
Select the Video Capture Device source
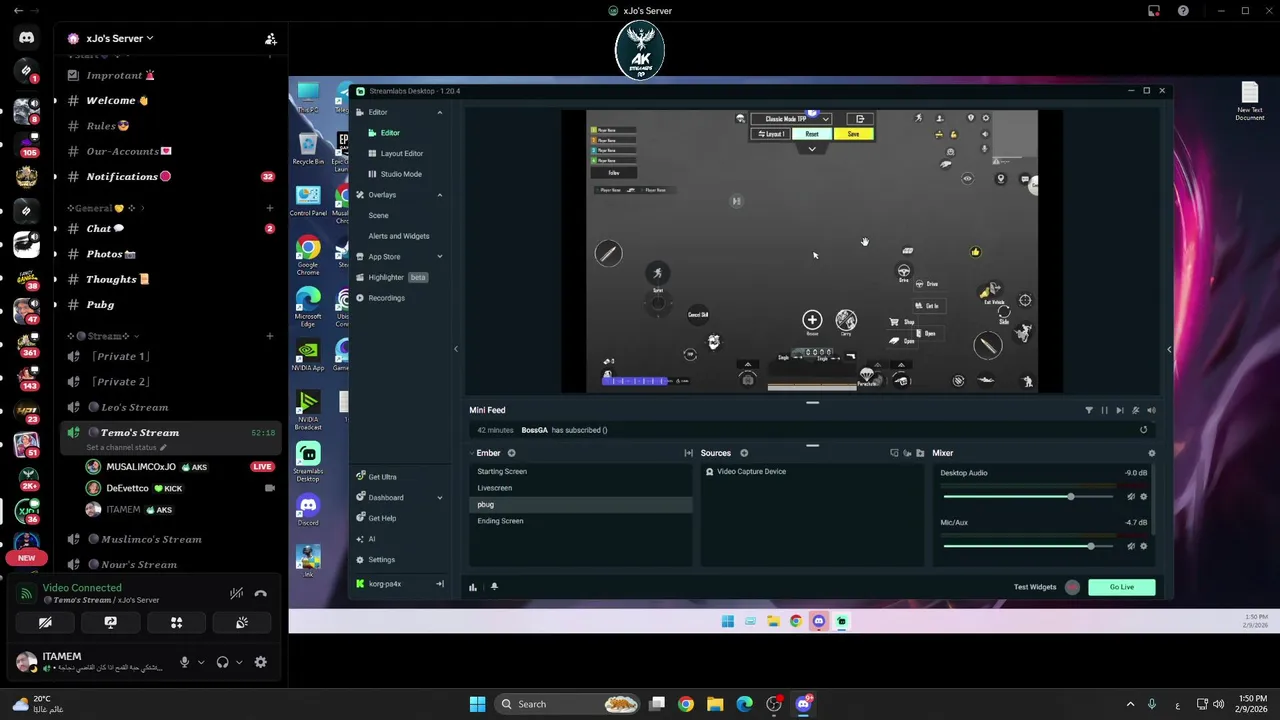tap(812, 471)
